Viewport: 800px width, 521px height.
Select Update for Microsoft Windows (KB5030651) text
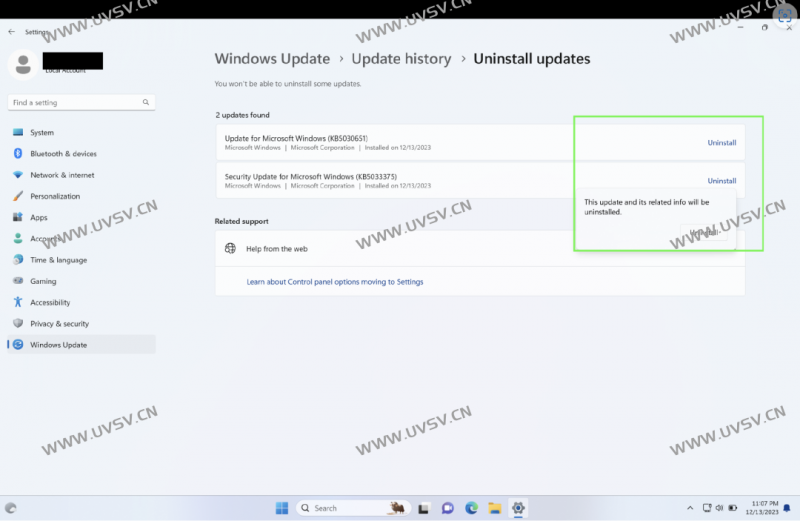(296, 138)
